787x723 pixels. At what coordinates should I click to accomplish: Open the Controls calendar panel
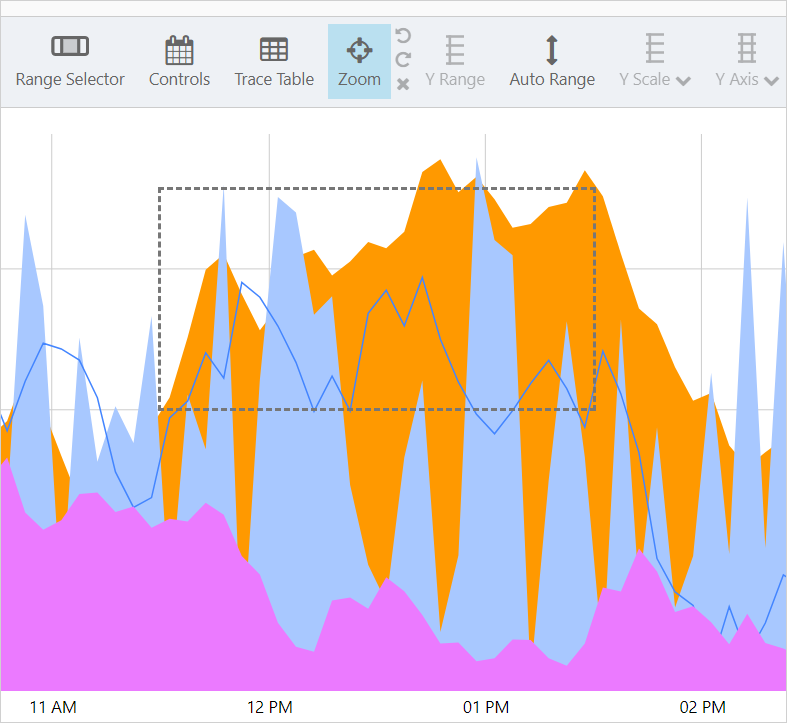click(x=179, y=61)
